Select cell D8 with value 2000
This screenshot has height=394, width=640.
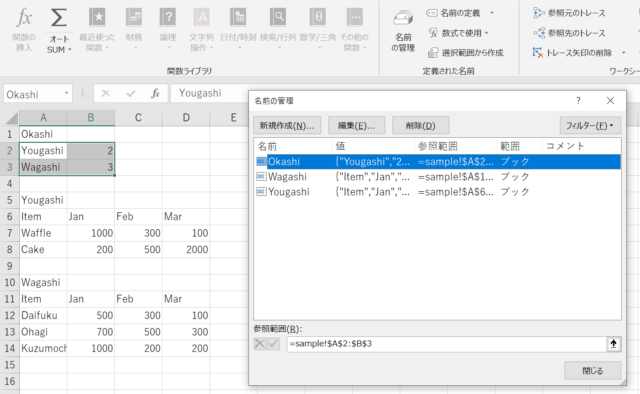pyautogui.click(x=186, y=249)
